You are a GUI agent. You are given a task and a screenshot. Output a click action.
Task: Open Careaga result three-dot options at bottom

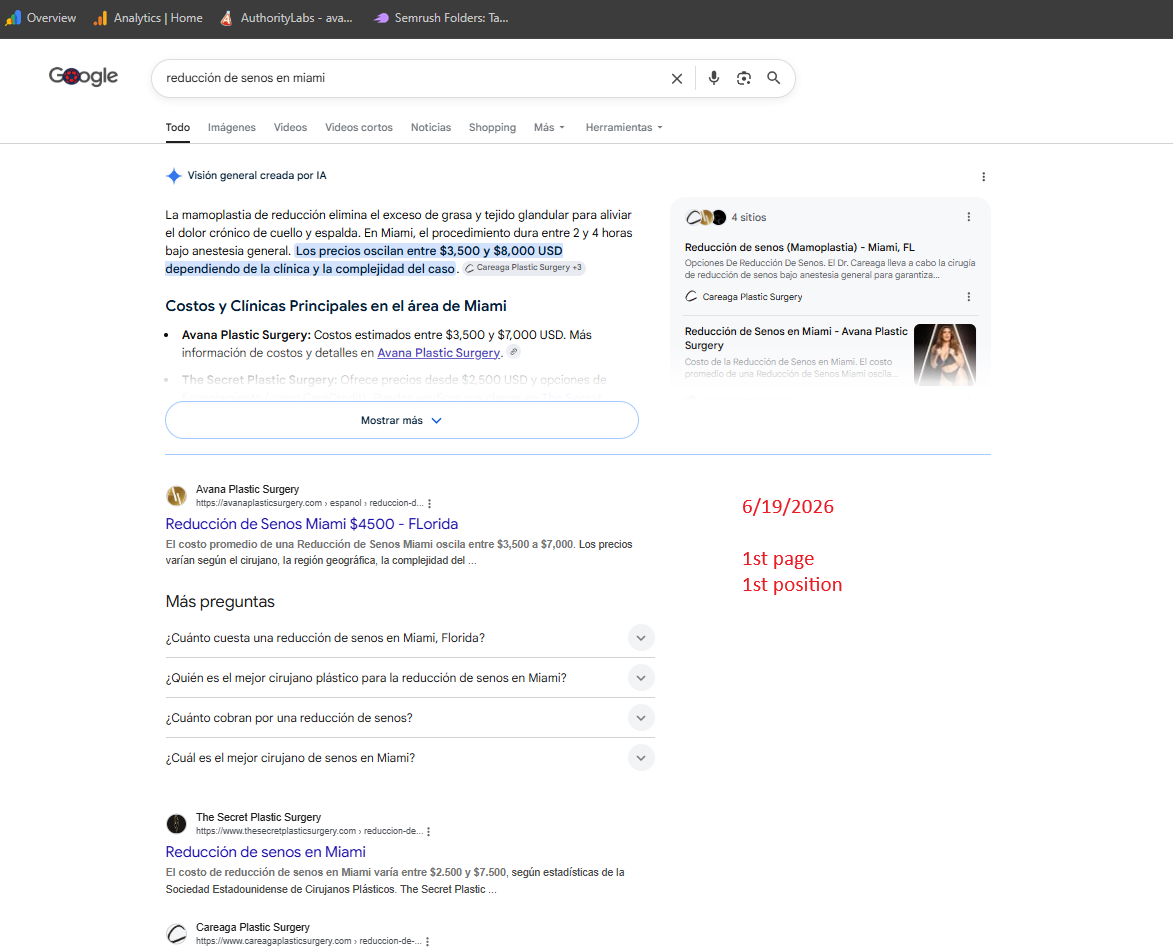pos(428,941)
